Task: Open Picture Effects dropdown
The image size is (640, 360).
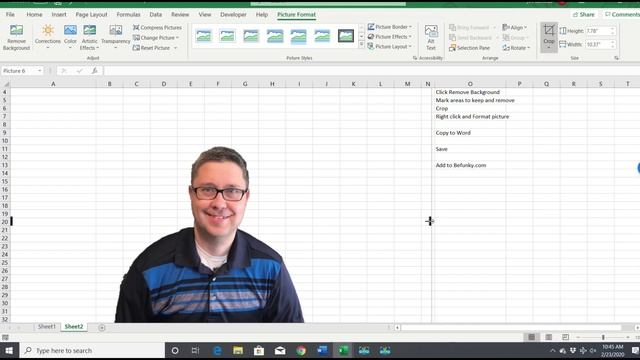Action: click(x=390, y=37)
